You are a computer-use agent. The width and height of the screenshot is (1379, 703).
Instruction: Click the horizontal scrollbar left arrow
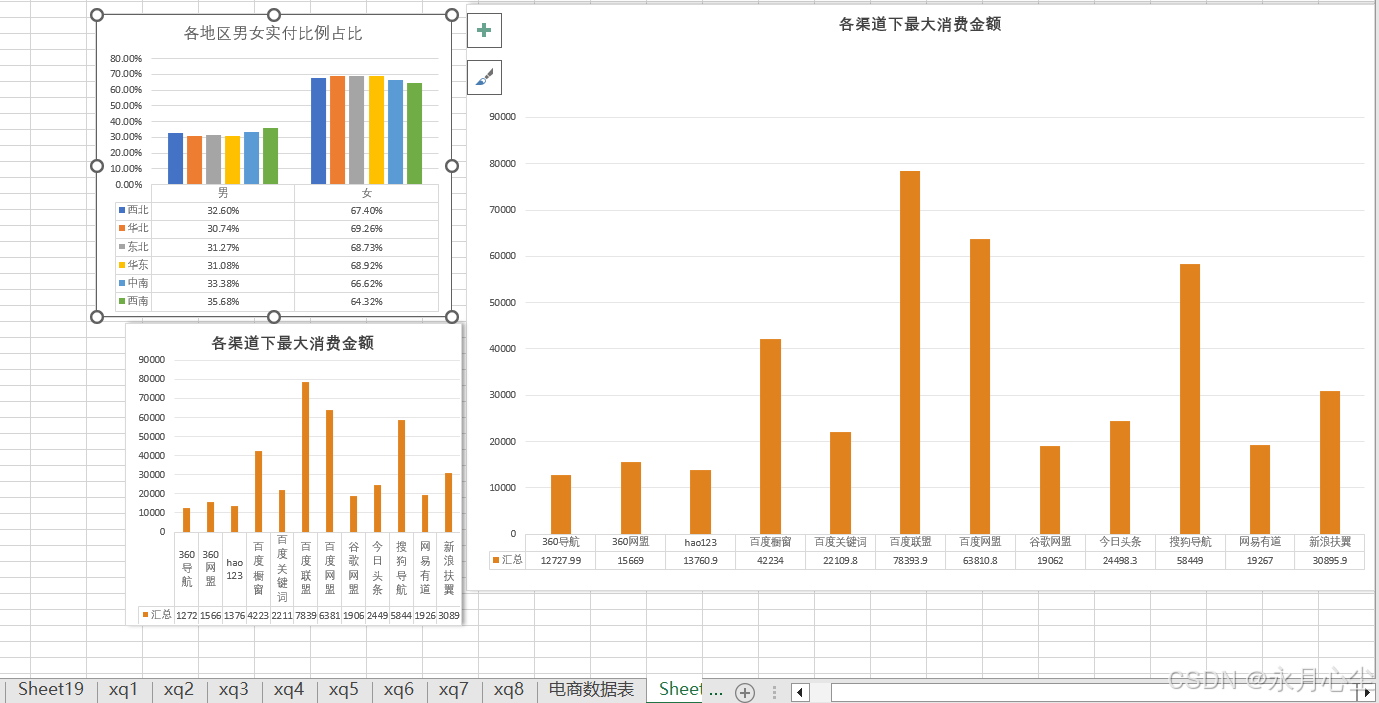(800, 692)
